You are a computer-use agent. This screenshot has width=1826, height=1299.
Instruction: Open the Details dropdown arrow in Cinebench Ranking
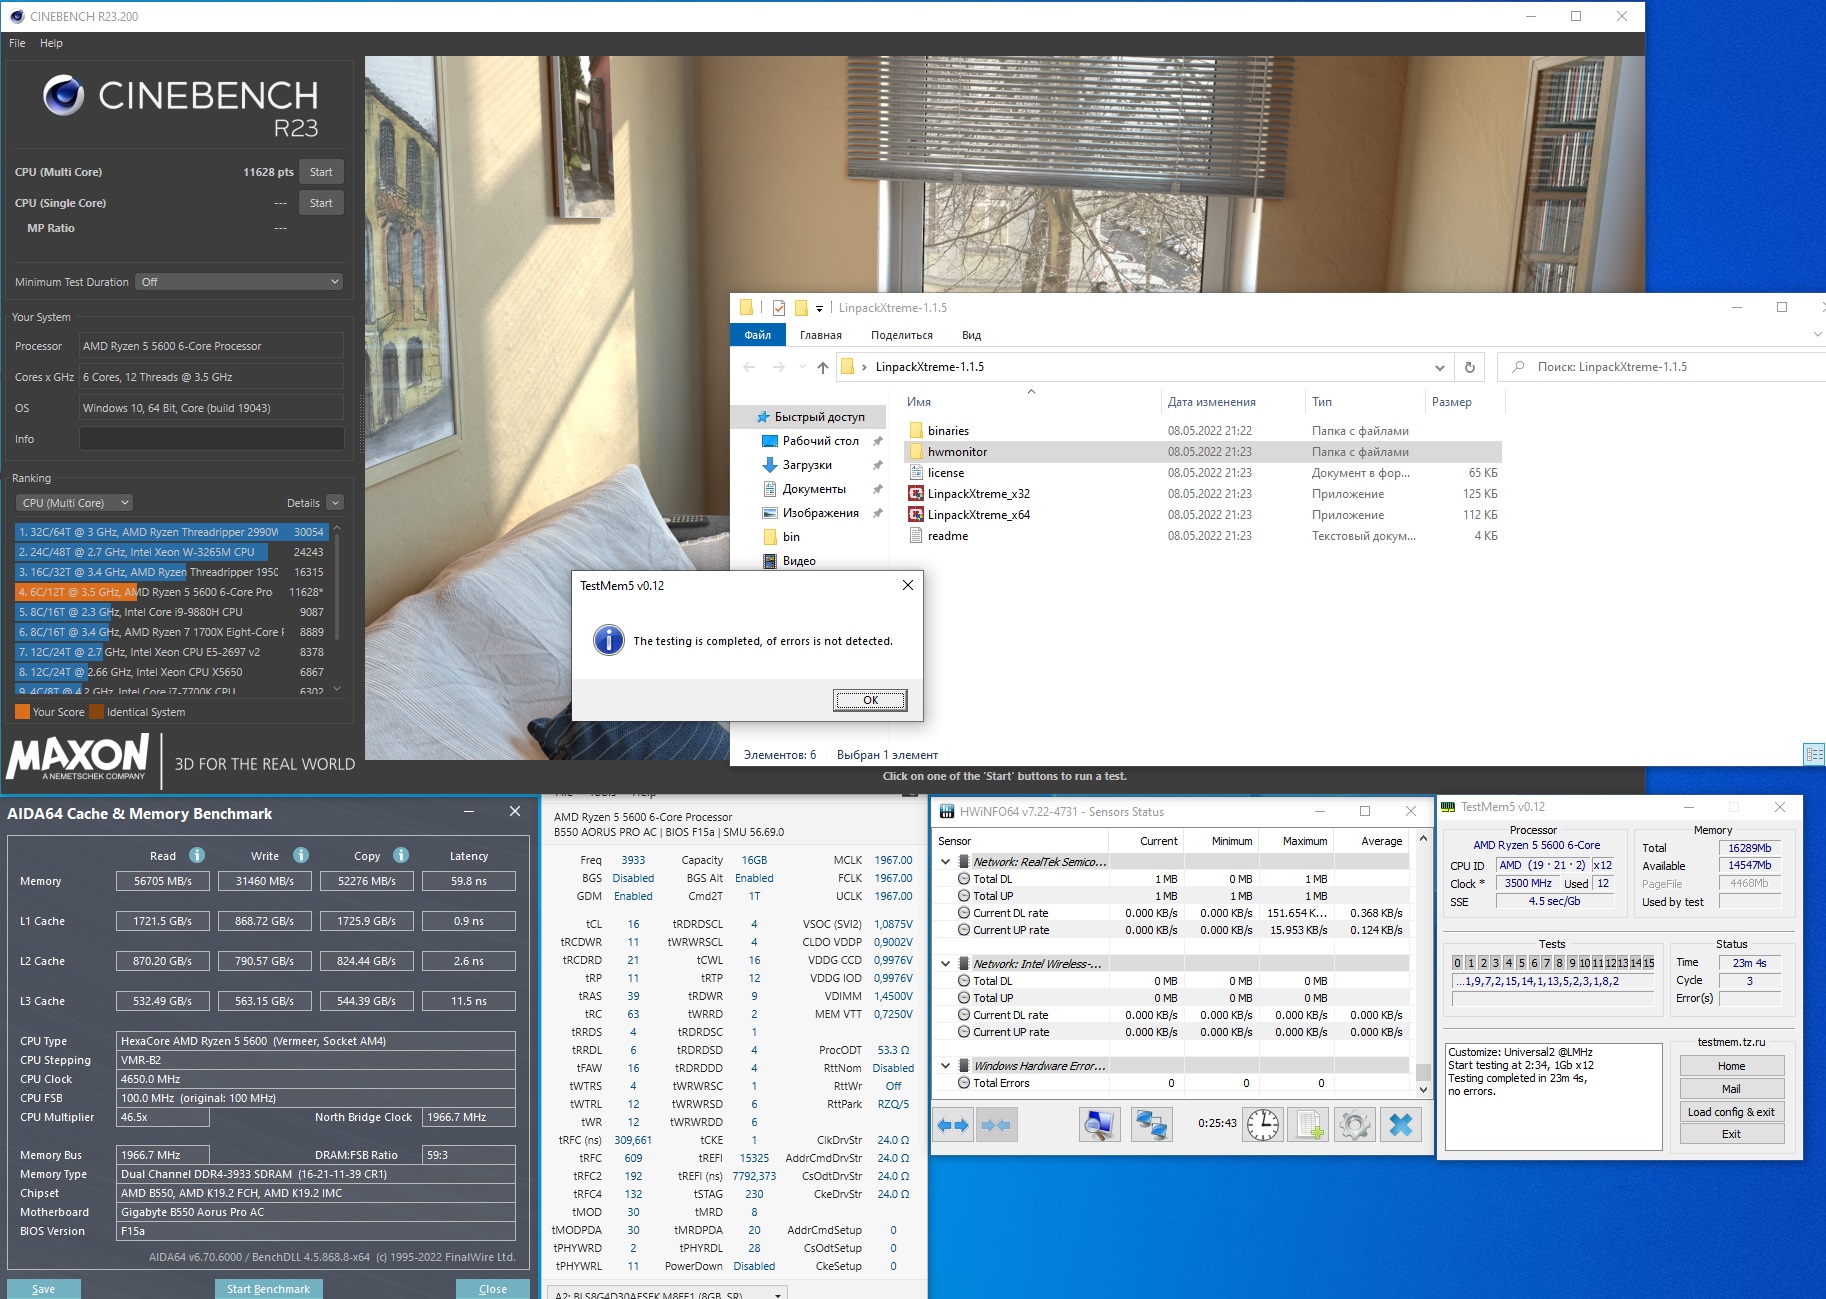point(335,503)
